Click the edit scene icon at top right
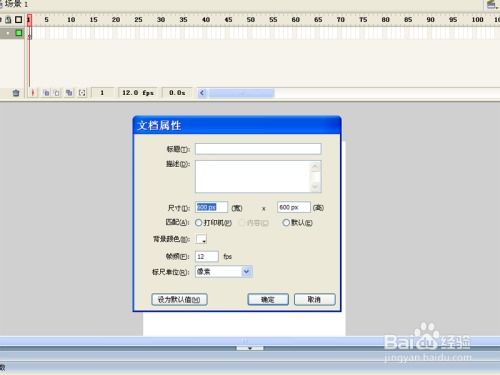This screenshot has height=375, width=500. coord(491,4)
